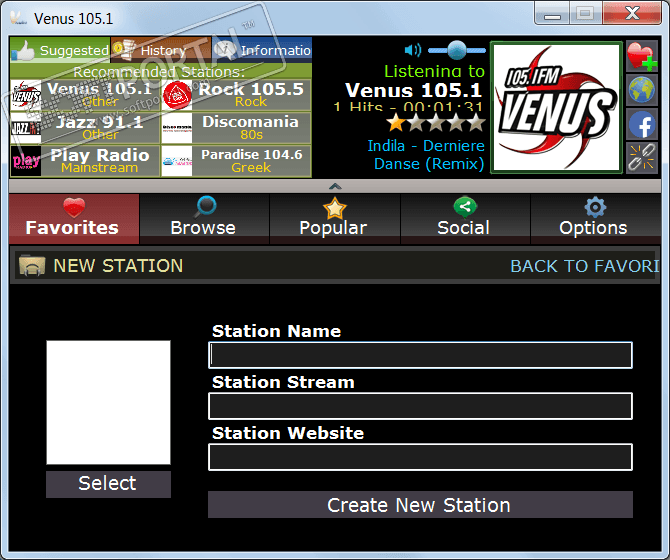670x560 pixels.
Task: Switch to Browse tab
Action: [204, 219]
